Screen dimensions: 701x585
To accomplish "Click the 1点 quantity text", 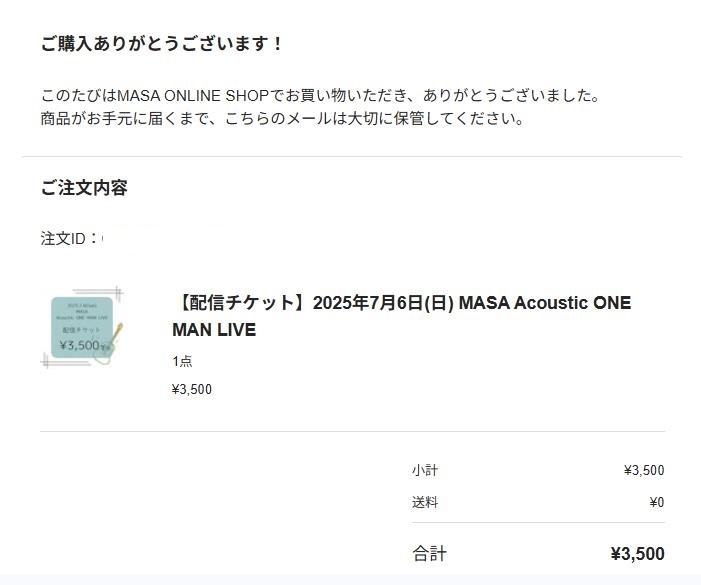I will tap(182, 362).
